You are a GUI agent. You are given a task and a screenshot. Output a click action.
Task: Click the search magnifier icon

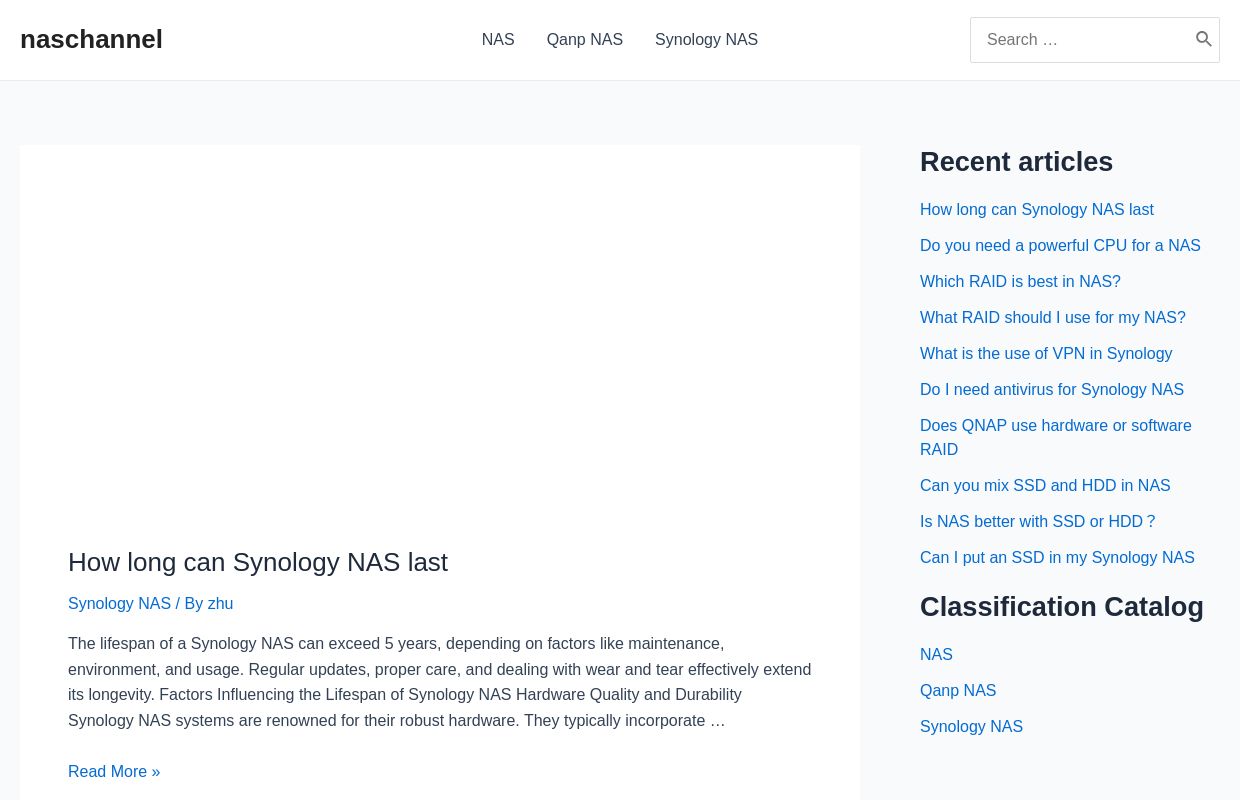[x=1203, y=40]
